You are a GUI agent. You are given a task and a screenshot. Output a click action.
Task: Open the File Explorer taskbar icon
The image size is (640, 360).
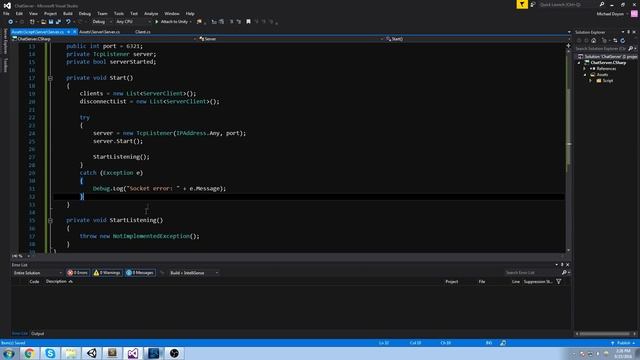click(71, 353)
